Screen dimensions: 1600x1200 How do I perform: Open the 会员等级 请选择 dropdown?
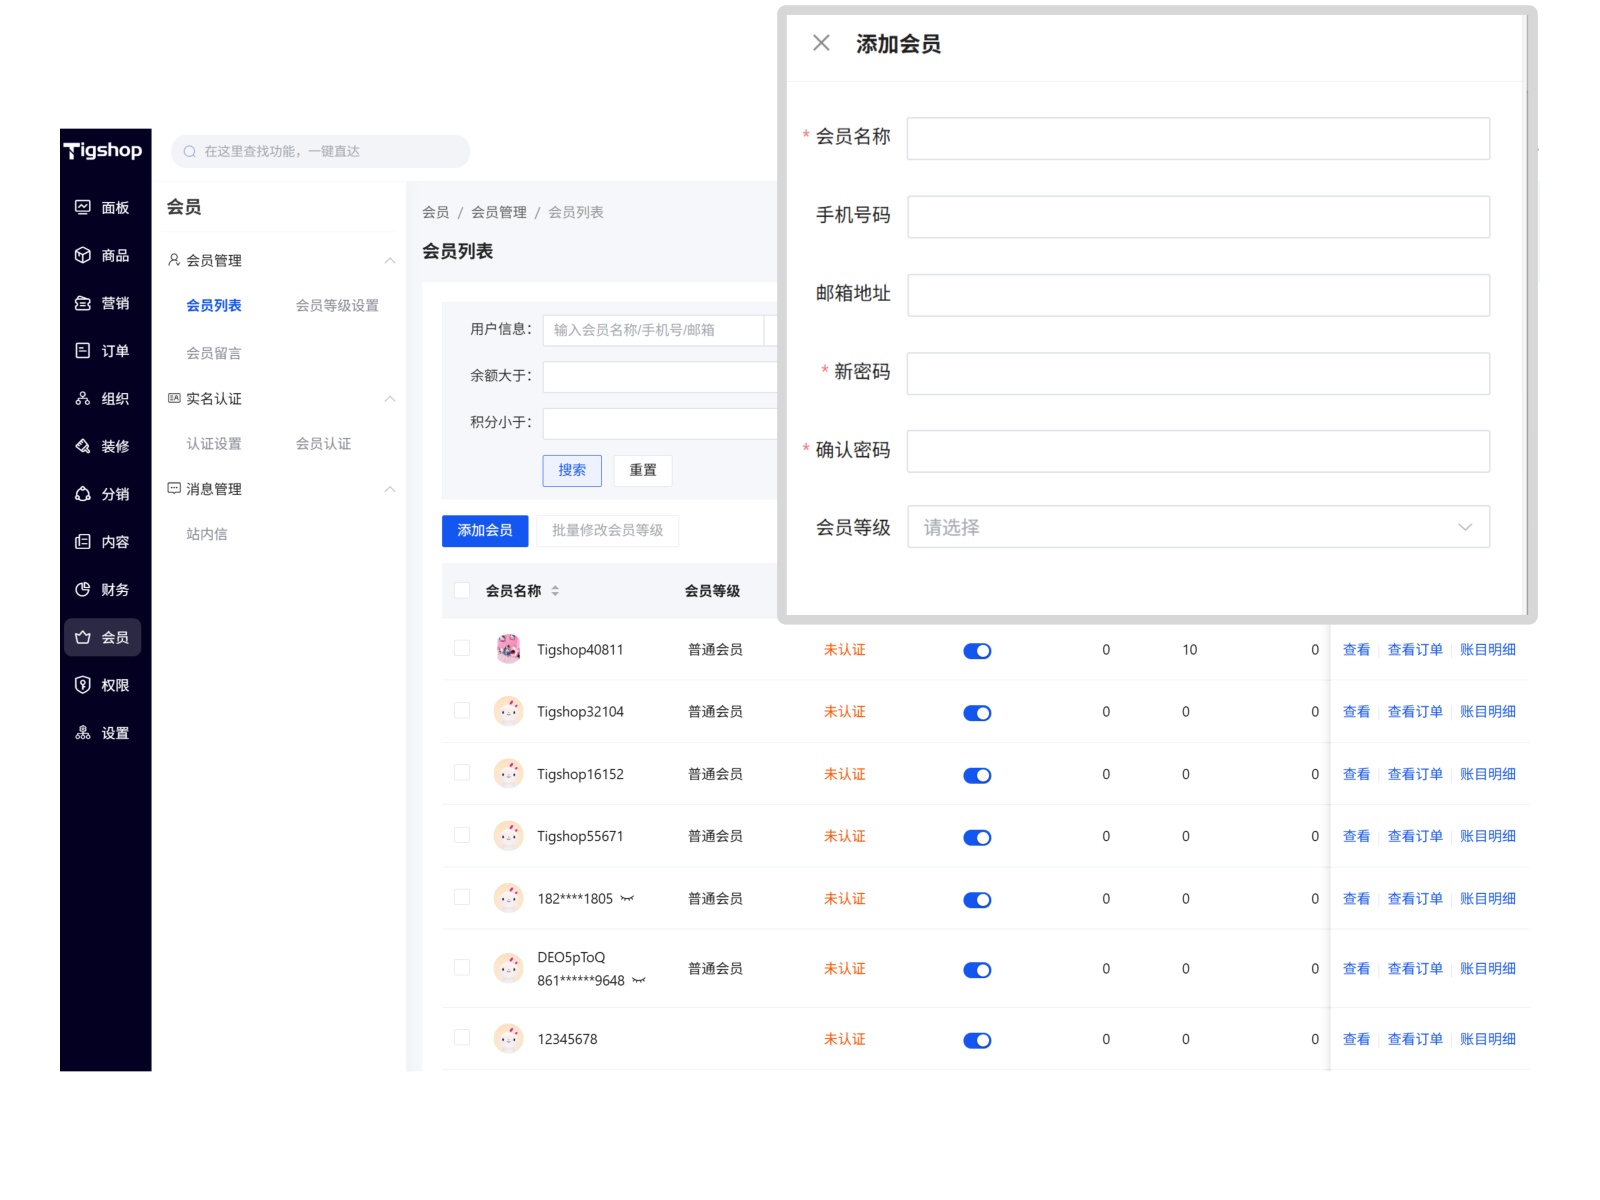point(1198,527)
